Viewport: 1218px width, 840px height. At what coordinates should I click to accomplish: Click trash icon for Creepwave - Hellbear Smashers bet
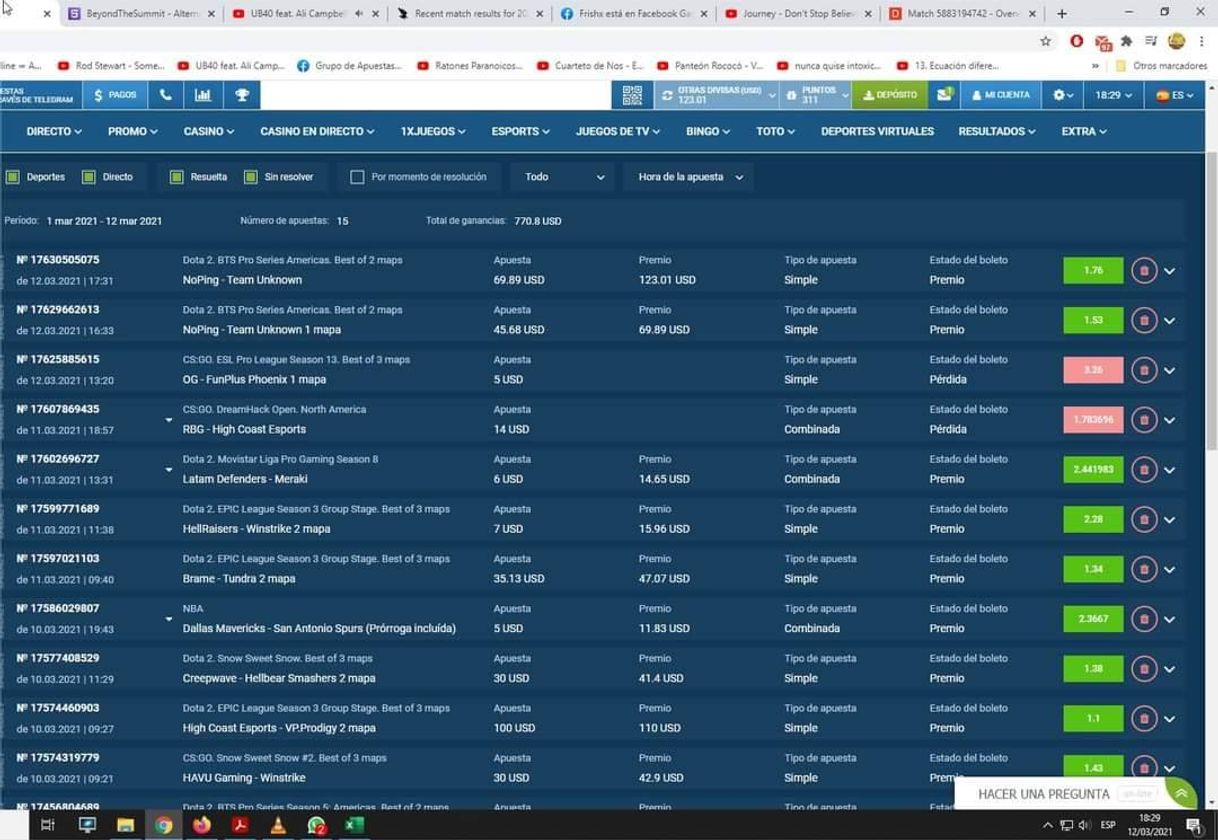click(x=1144, y=669)
